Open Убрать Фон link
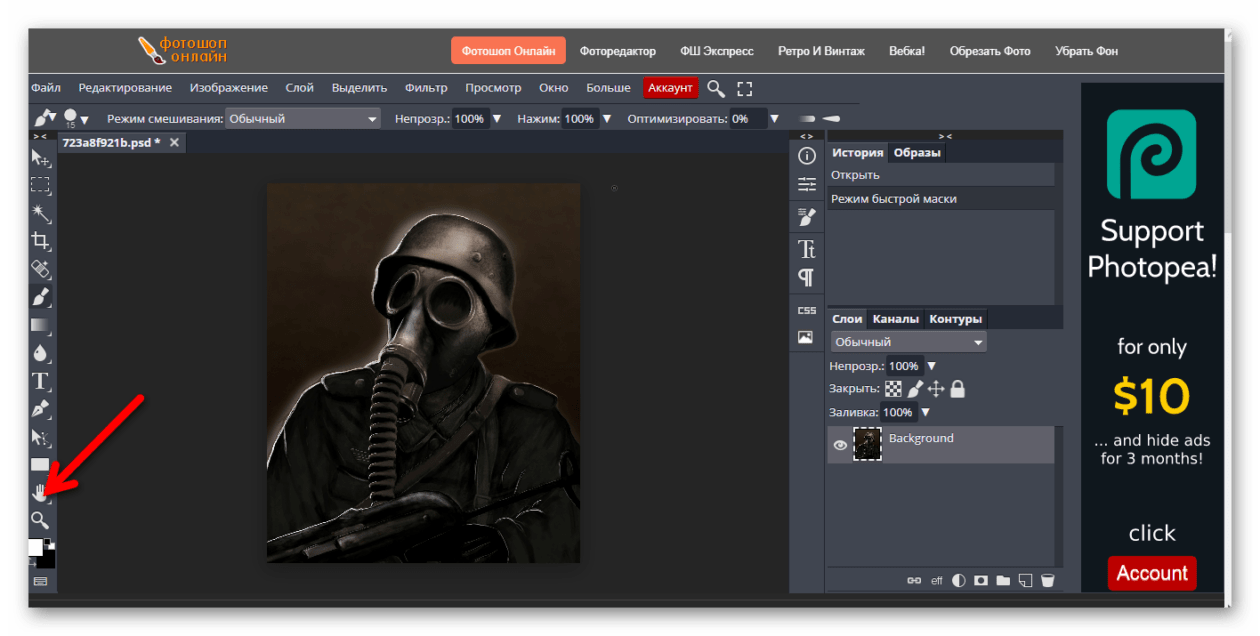 coord(1086,51)
